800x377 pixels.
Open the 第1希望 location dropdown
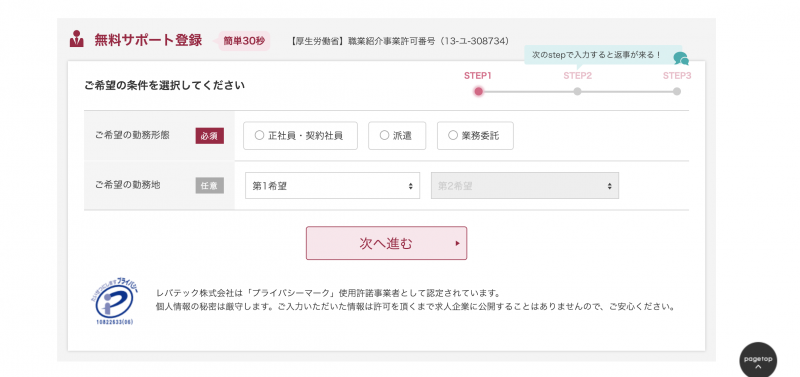(x=332, y=186)
